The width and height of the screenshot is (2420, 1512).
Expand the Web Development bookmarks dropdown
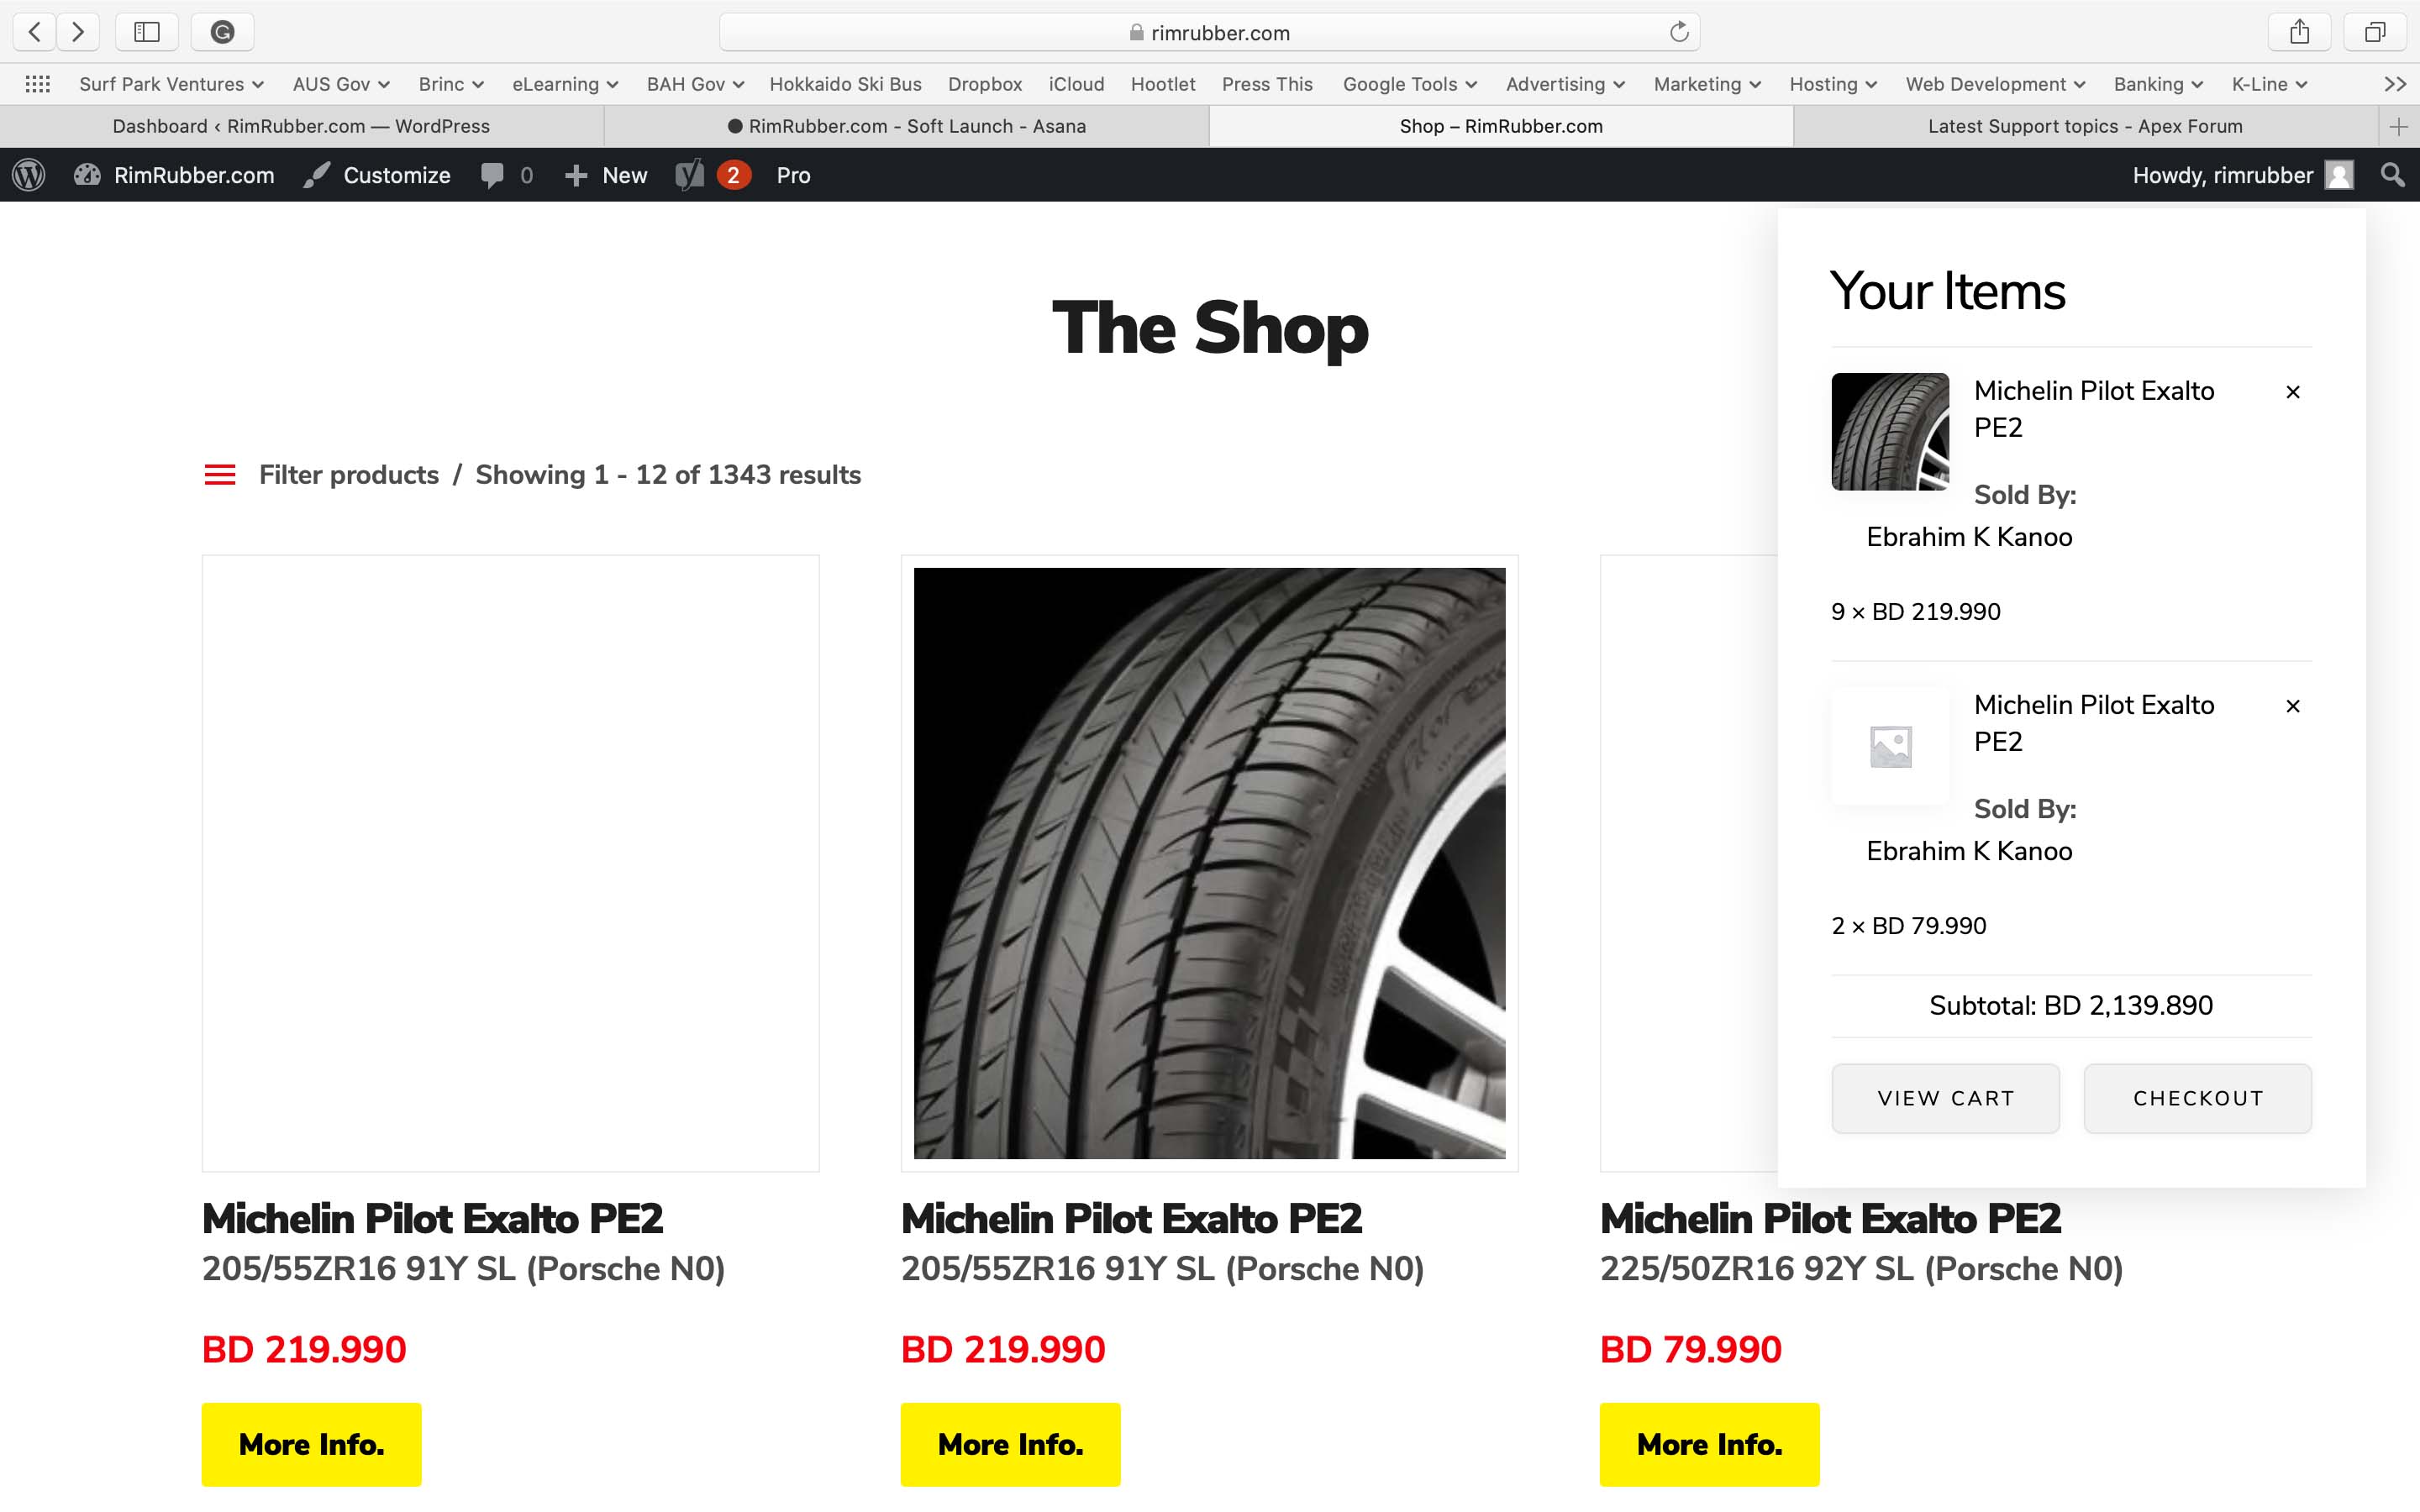click(1995, 84)
